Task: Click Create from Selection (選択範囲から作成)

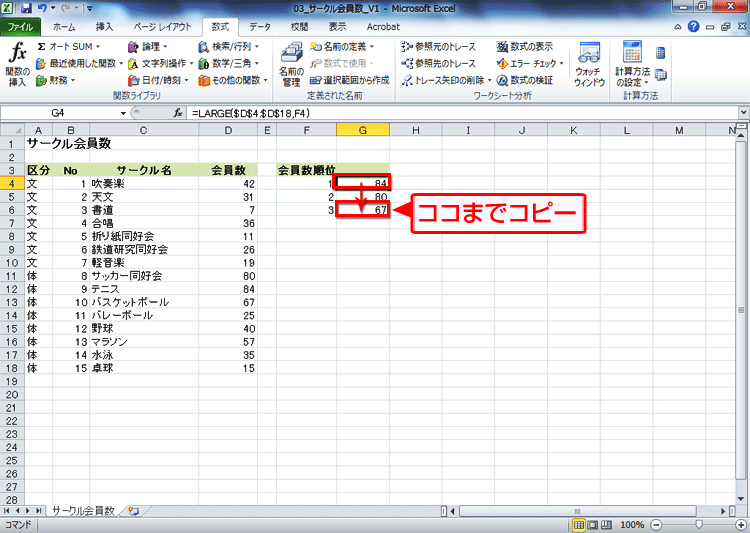Action: [x=350, y=80]
